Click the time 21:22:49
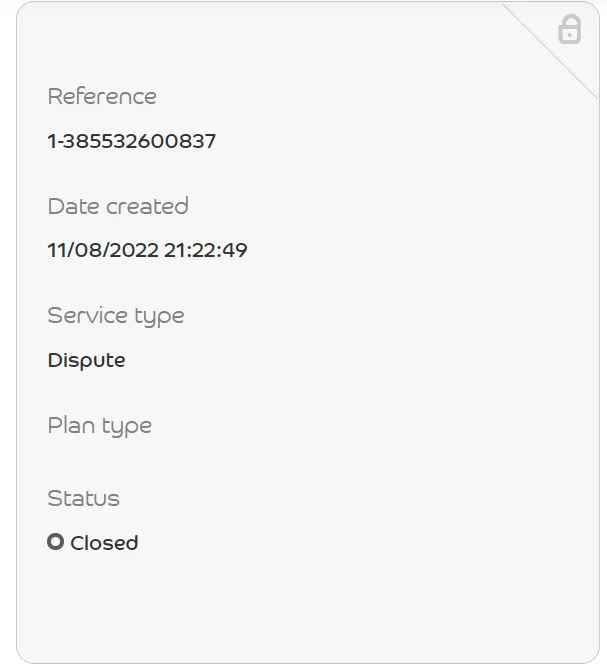This screenshot has width=607, height=672. click(206, 250)
